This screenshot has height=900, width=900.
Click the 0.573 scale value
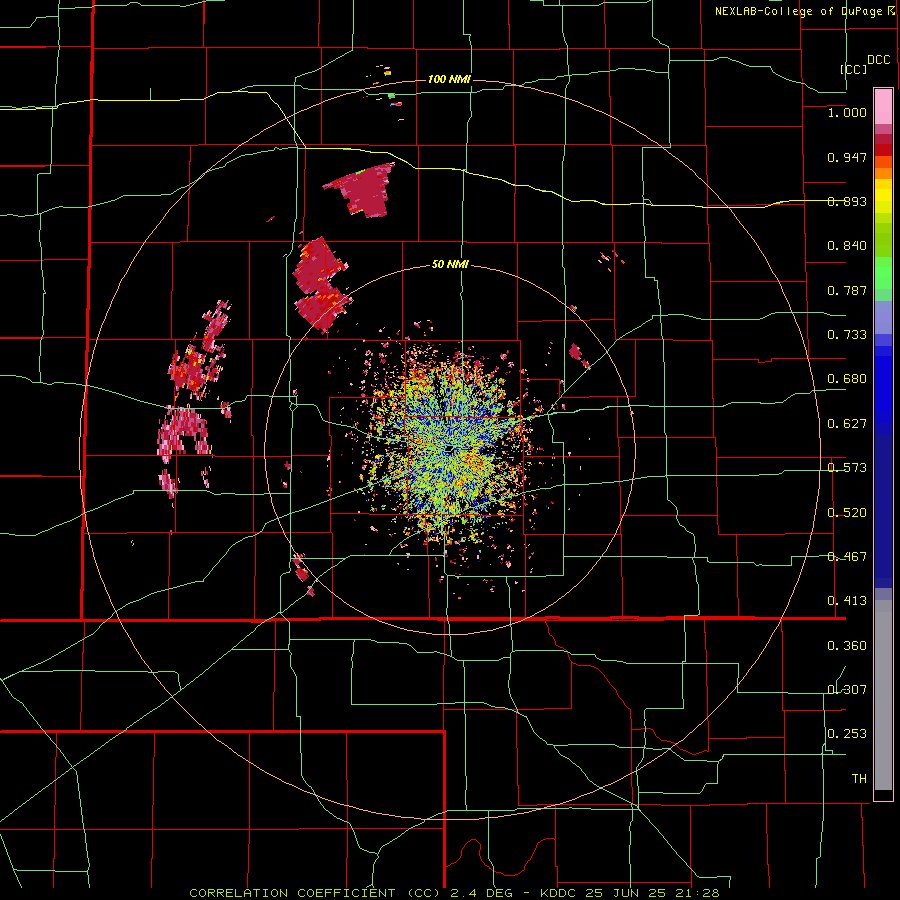(x=847, y=468)
